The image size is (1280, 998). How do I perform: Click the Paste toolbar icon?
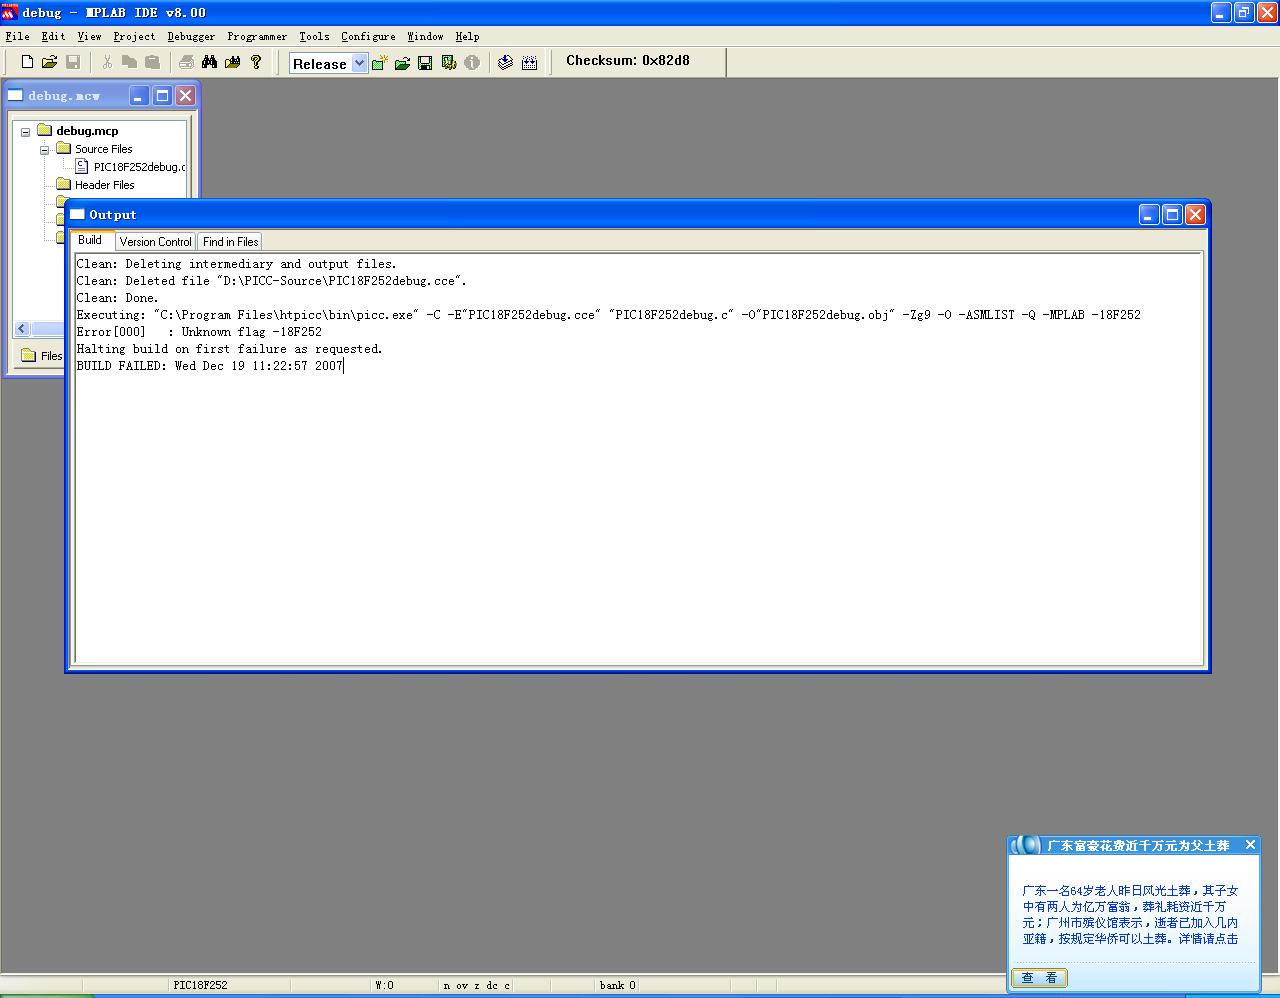(152, 62)
